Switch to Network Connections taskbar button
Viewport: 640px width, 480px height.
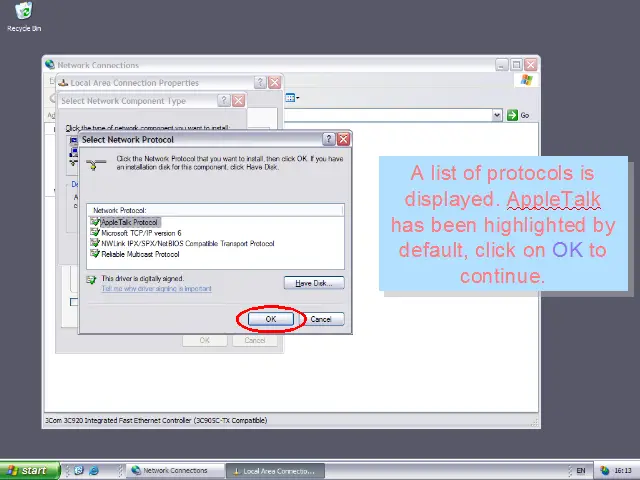[175, 471]
